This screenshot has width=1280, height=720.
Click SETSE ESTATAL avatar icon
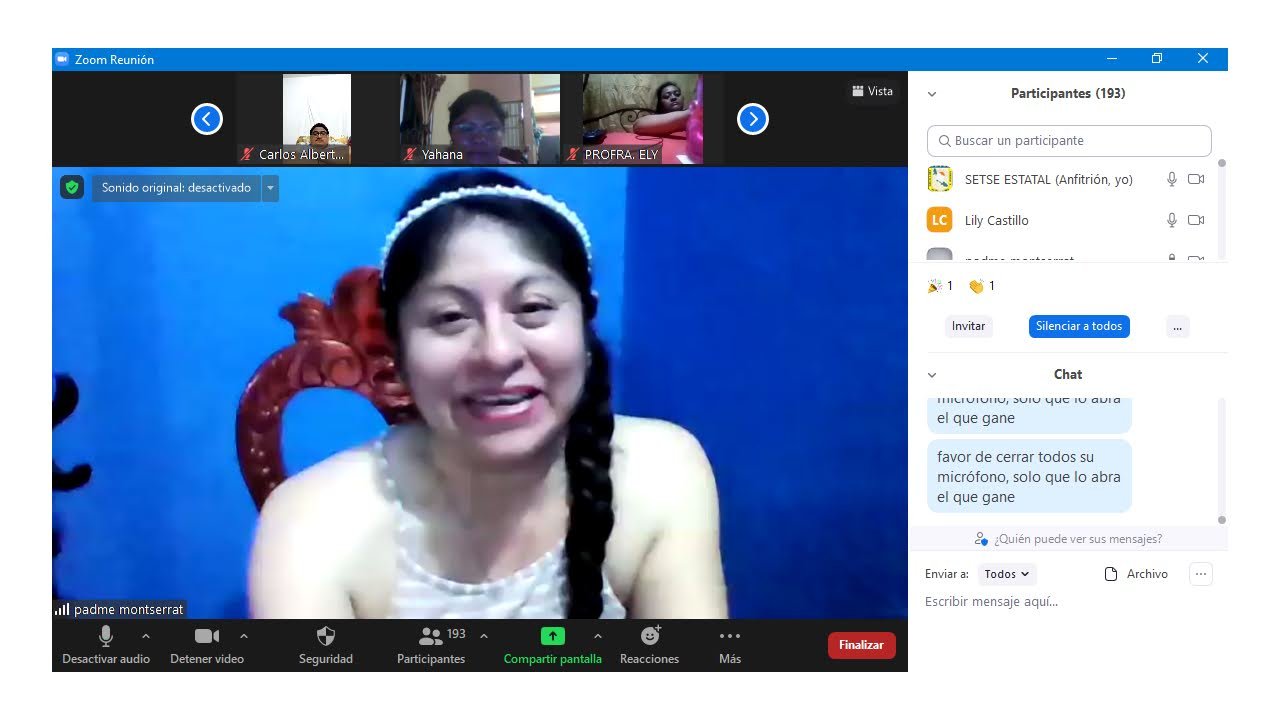point(940,179)
